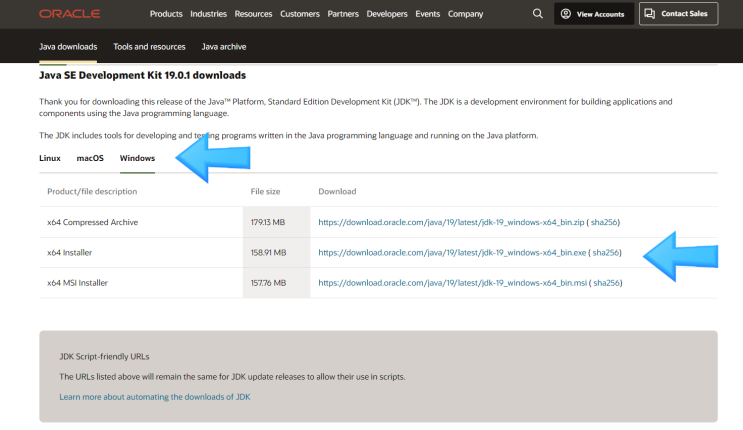This screenshot has width=743, height=430.
Task: Open the search magnifier icon
Action: [x=537, y=14]
